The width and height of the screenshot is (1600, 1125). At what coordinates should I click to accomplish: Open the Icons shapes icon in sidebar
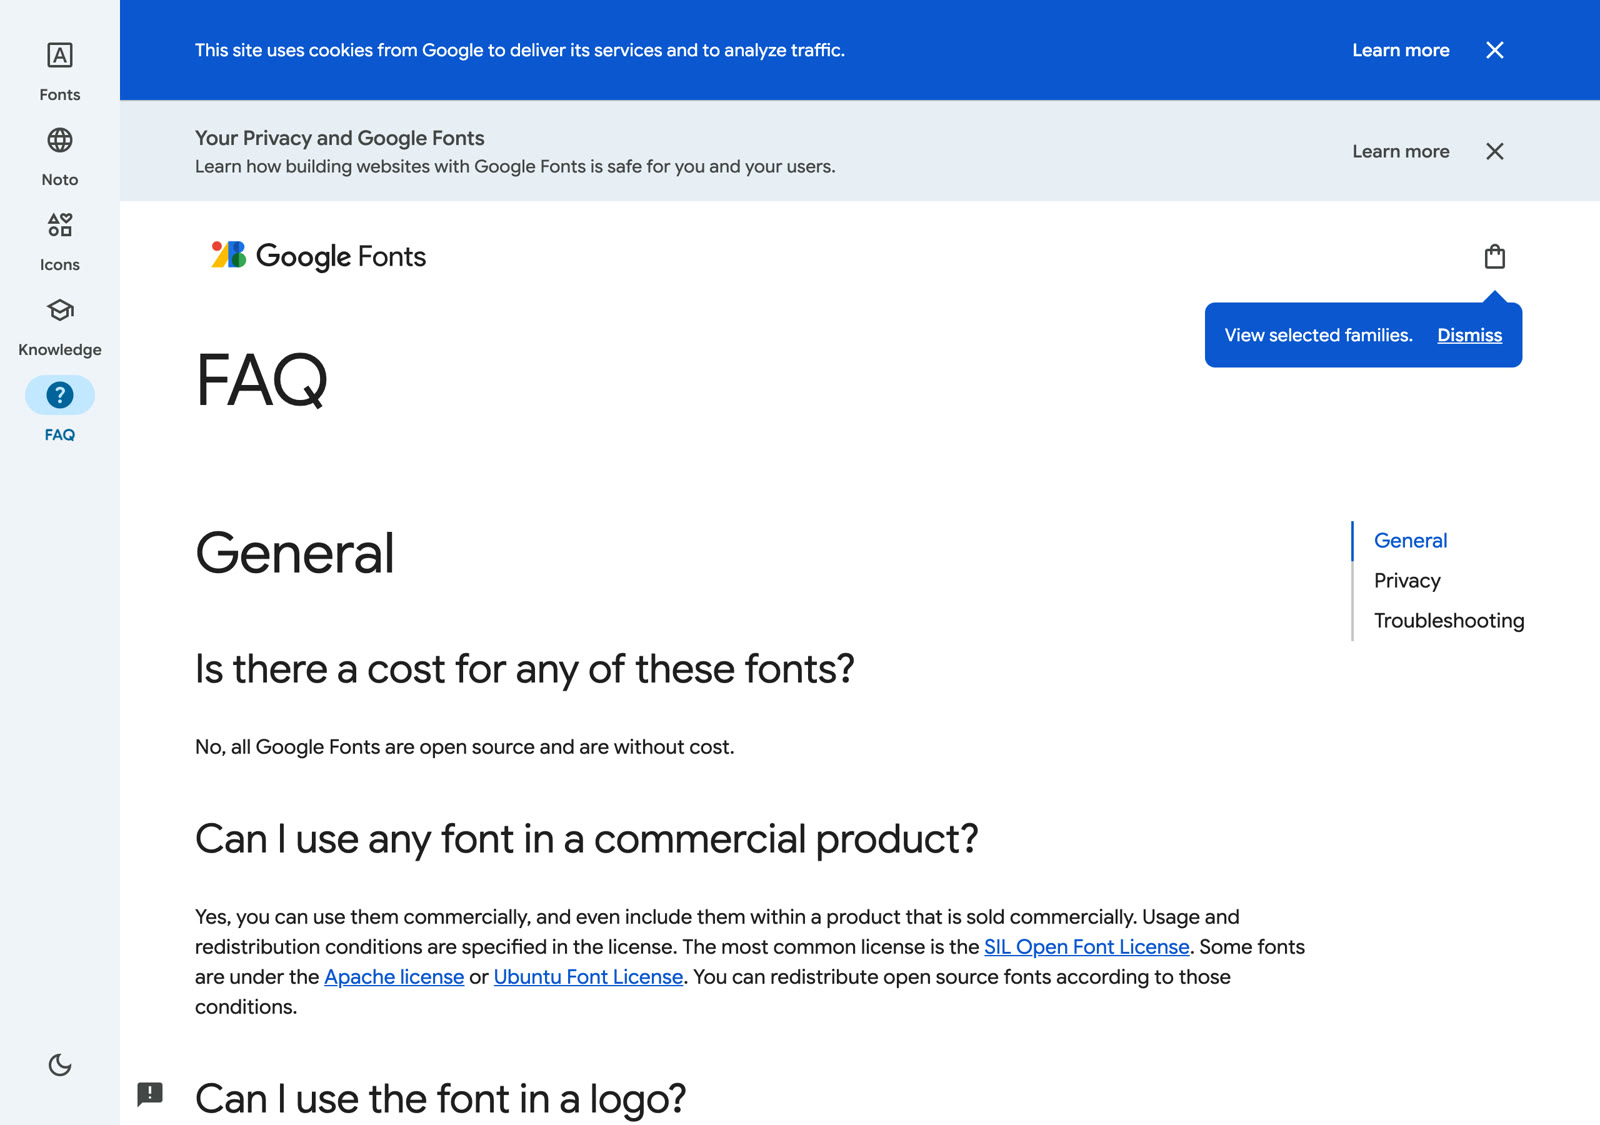pyautogui.click(x=60, y=225)
